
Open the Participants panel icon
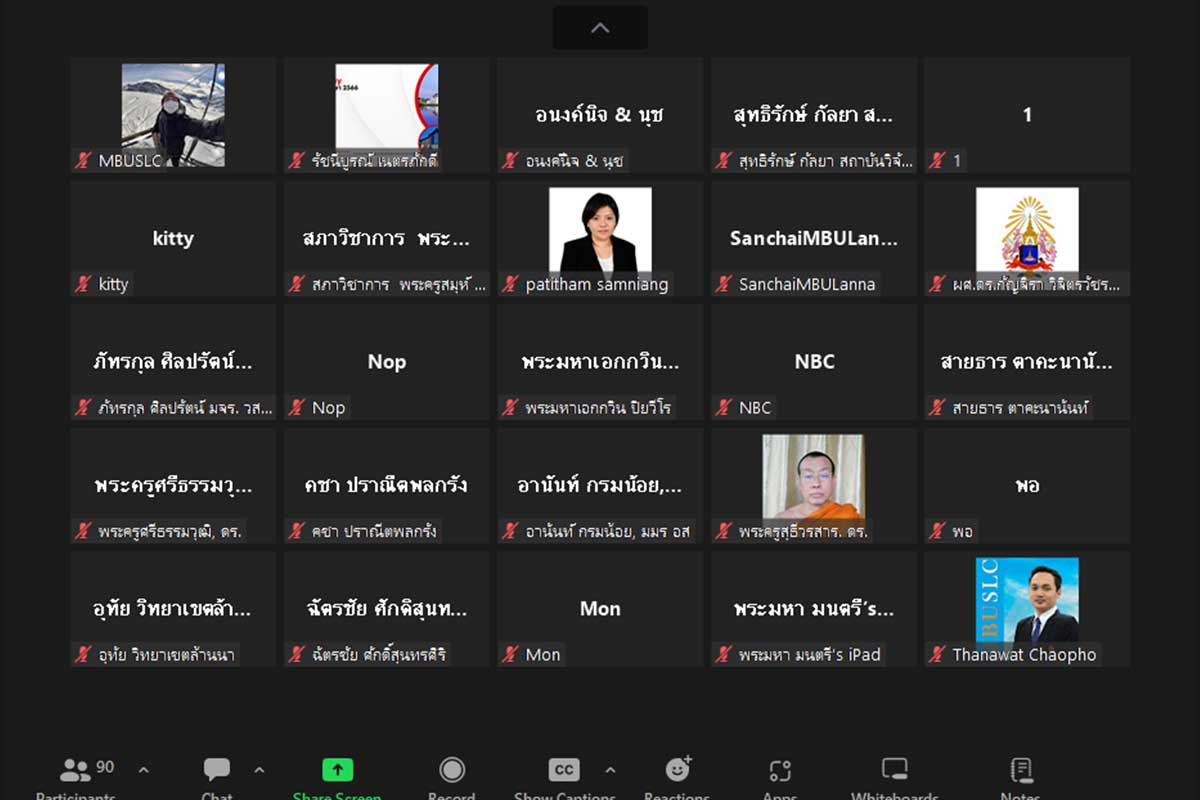click(x=76, y=771)
